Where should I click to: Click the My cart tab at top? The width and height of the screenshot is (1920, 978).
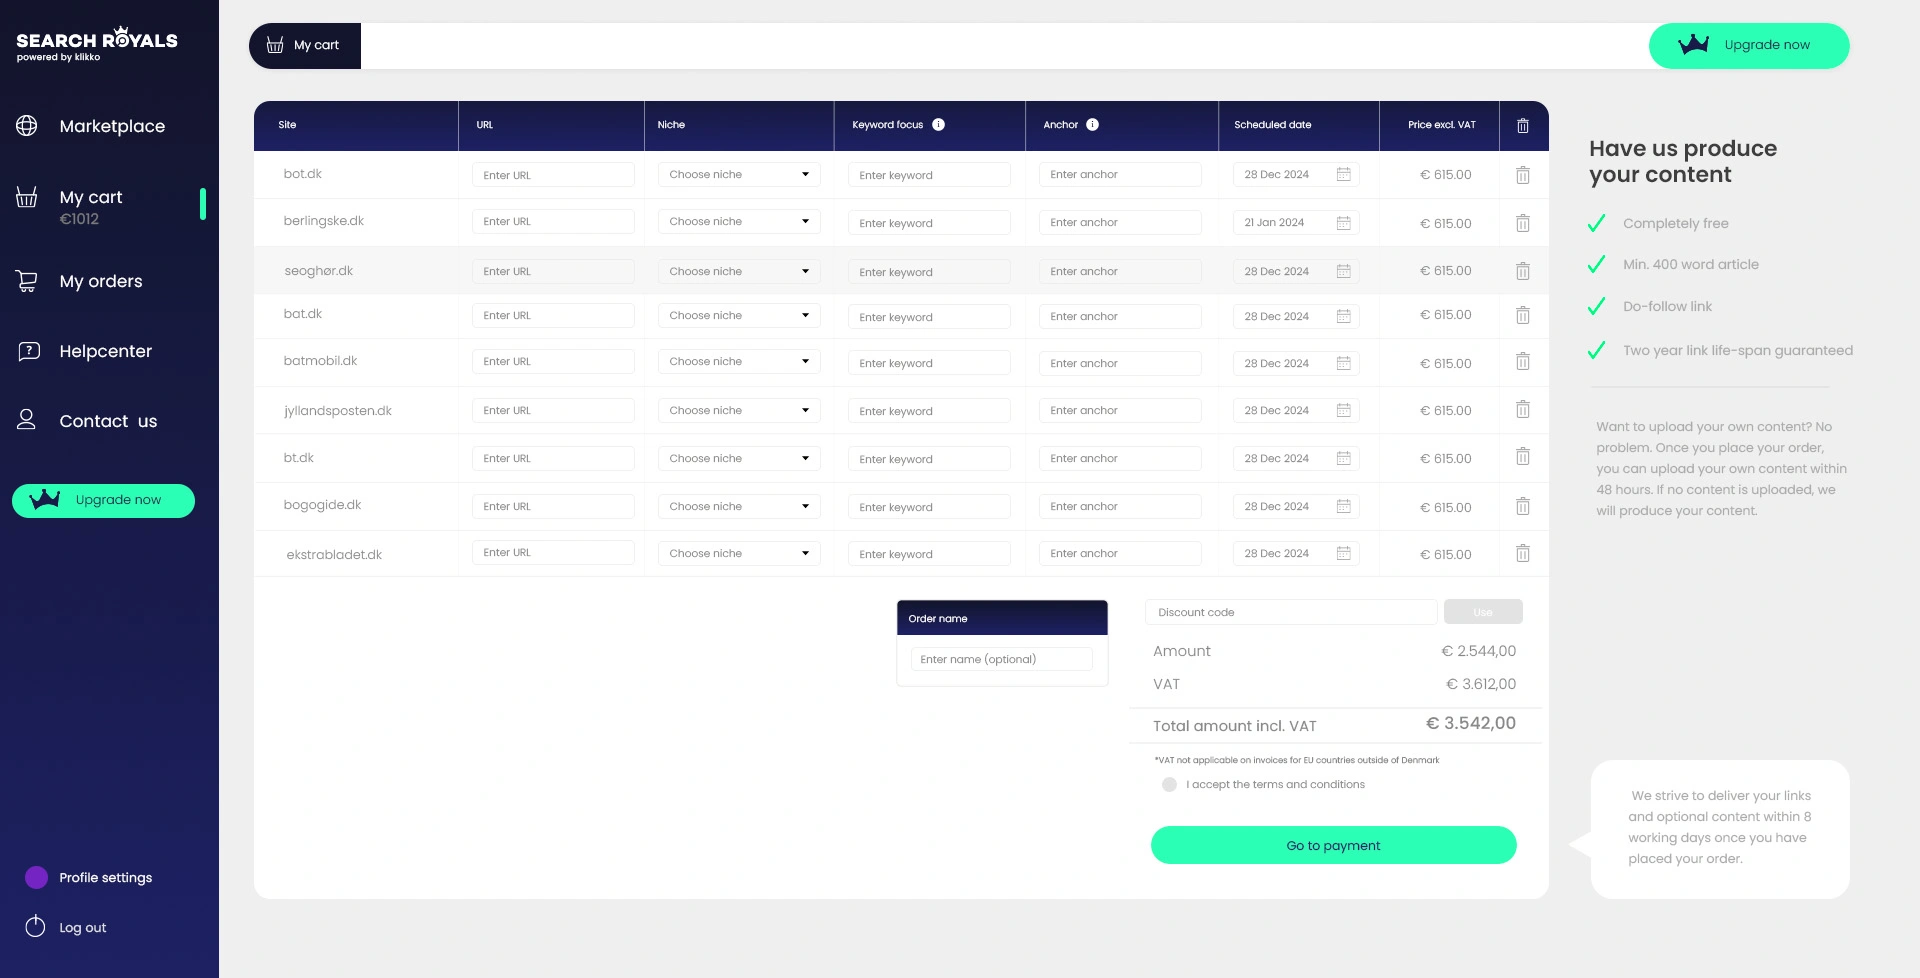click(x=305, y=45)
